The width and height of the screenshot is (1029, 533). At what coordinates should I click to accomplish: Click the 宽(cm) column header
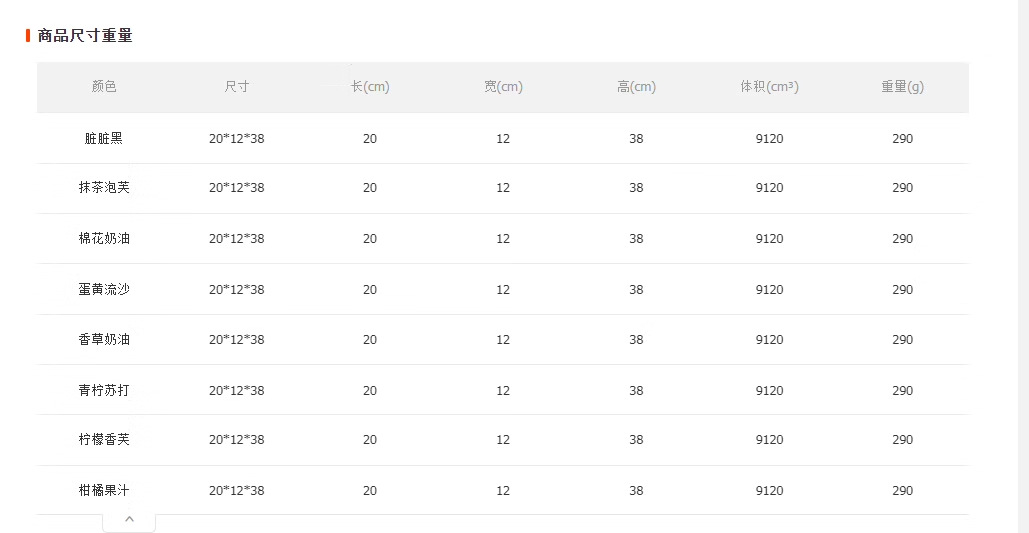(x=503, y=87)
